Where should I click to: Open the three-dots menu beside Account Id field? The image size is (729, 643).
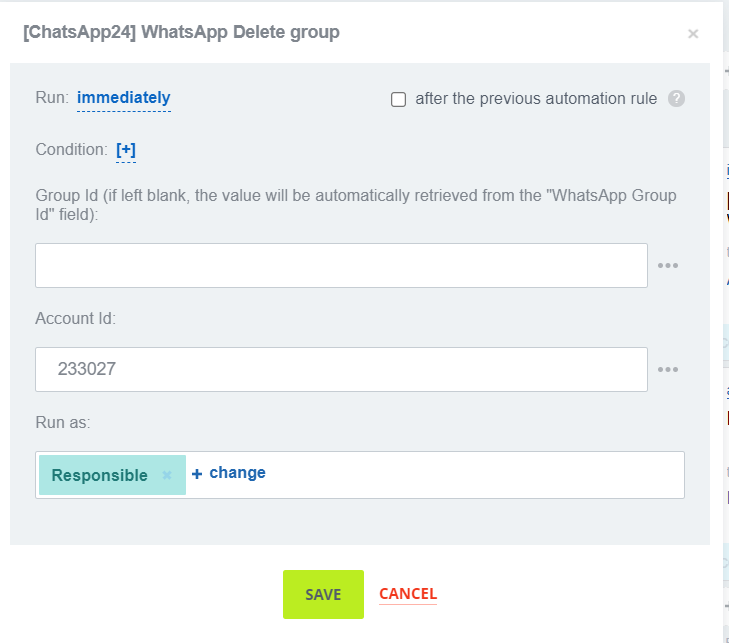(668, 370)
